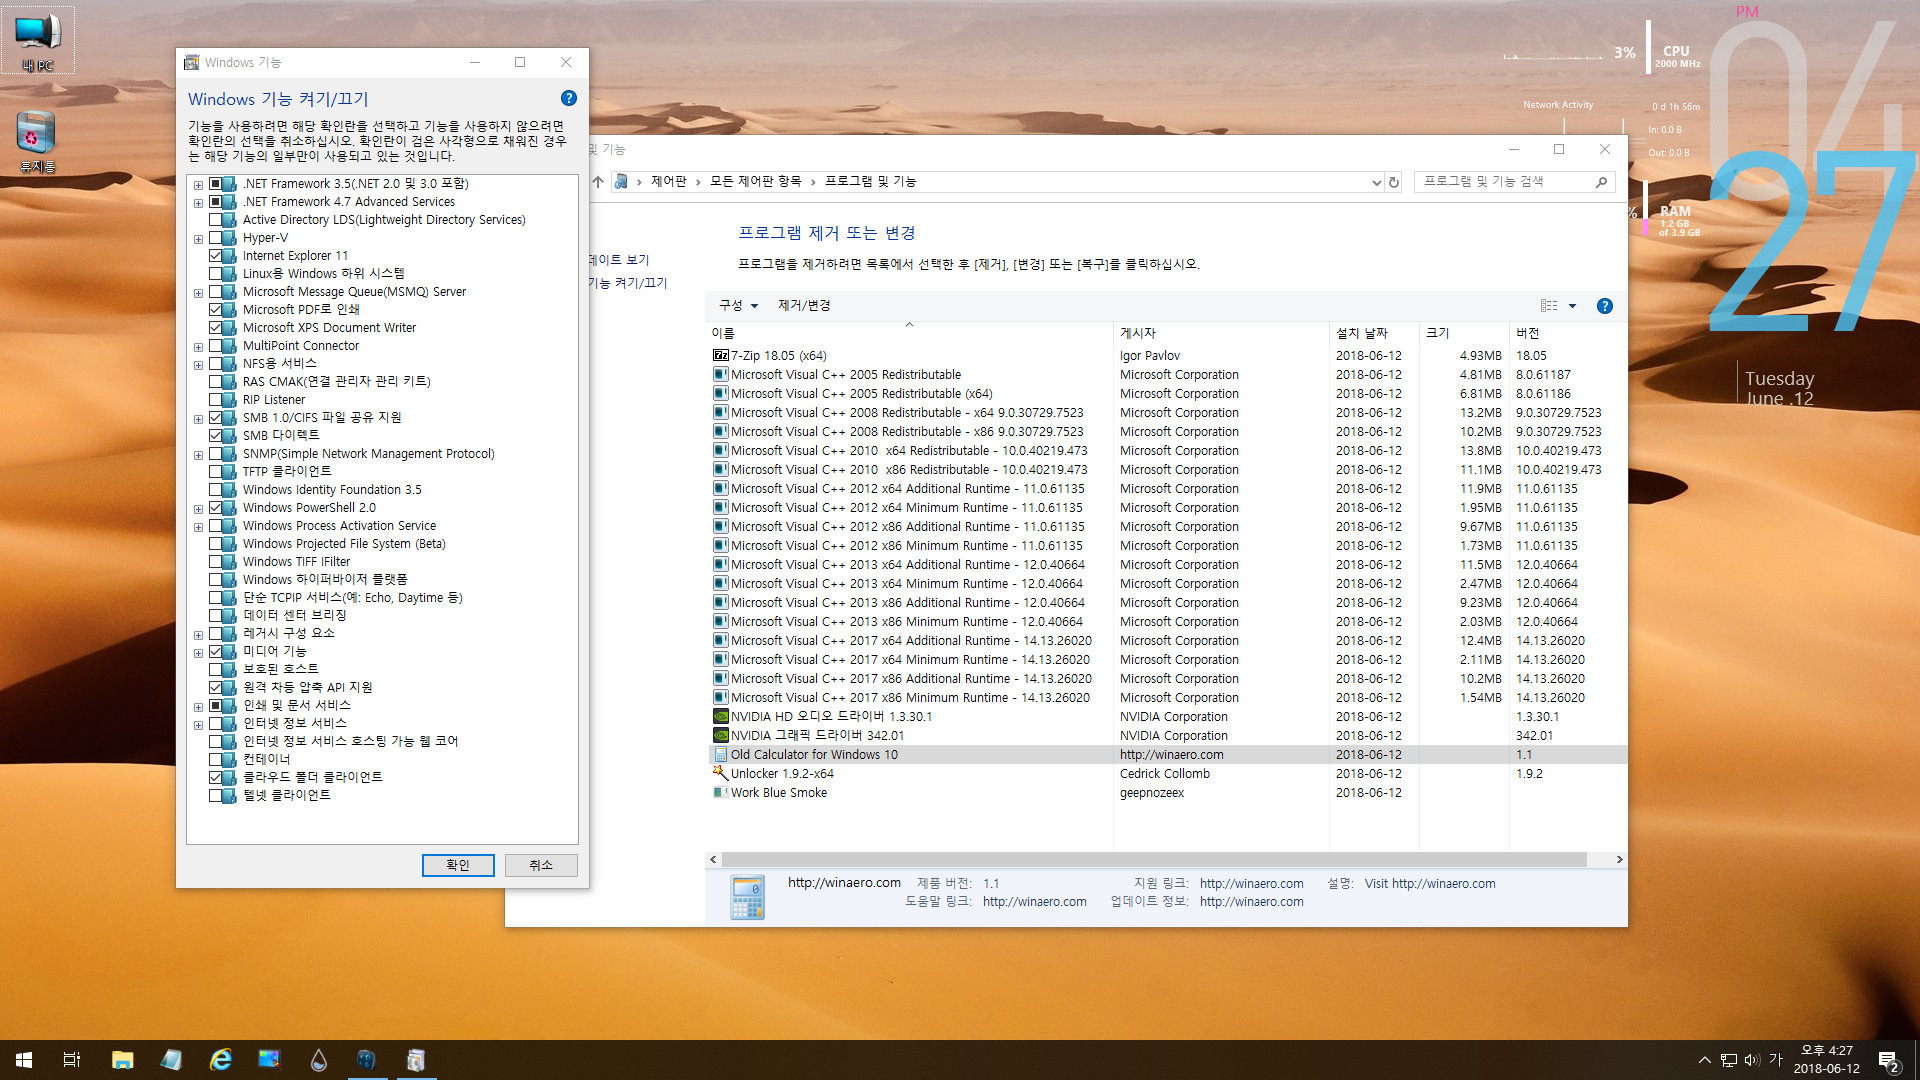Click the horizontal scrollbar thumb in program list
The width and height of the screenshot is (1920, 1080).
pos(1154,860)
